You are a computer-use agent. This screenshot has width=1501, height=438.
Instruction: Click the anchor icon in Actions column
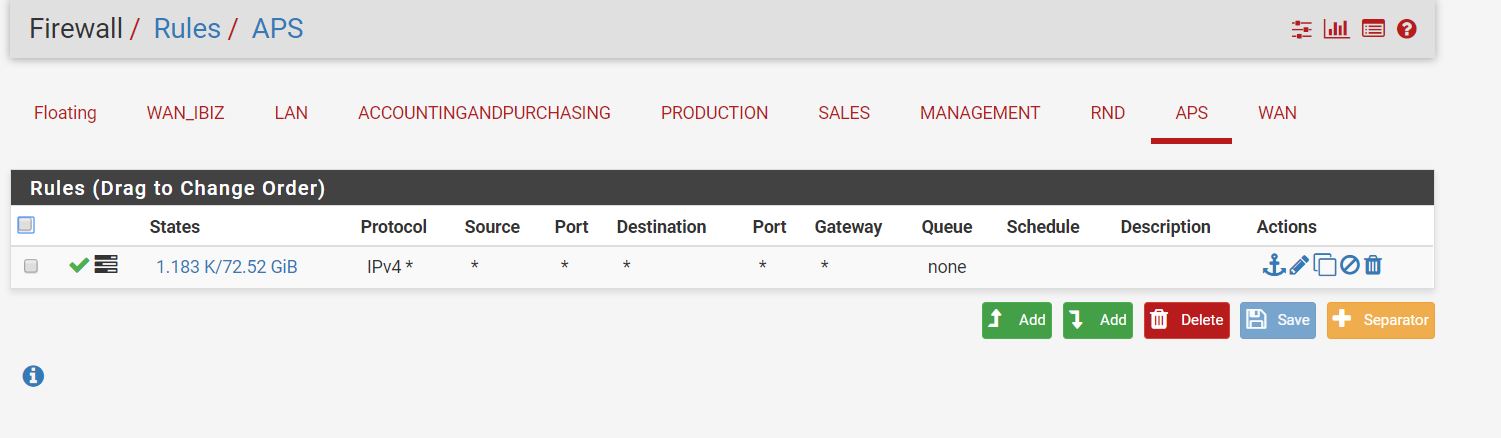click(x=1273, y=265)
